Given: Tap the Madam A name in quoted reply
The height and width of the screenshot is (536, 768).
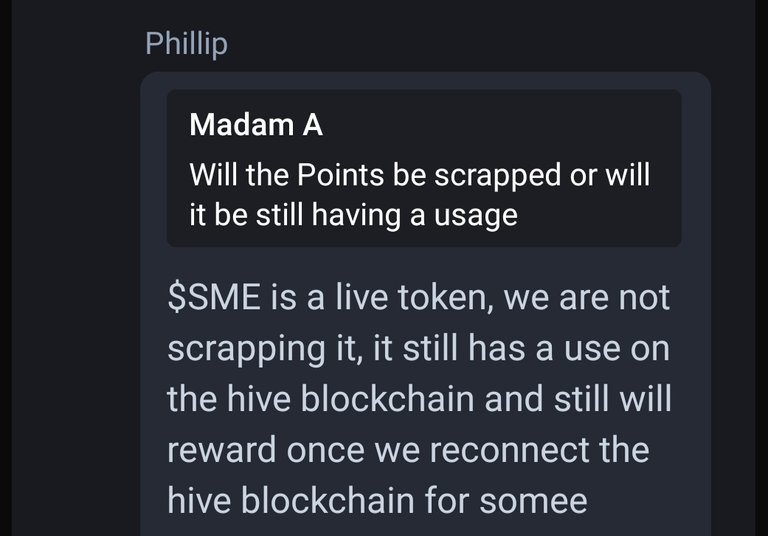Looking at the screenshot, I should 256,124.
